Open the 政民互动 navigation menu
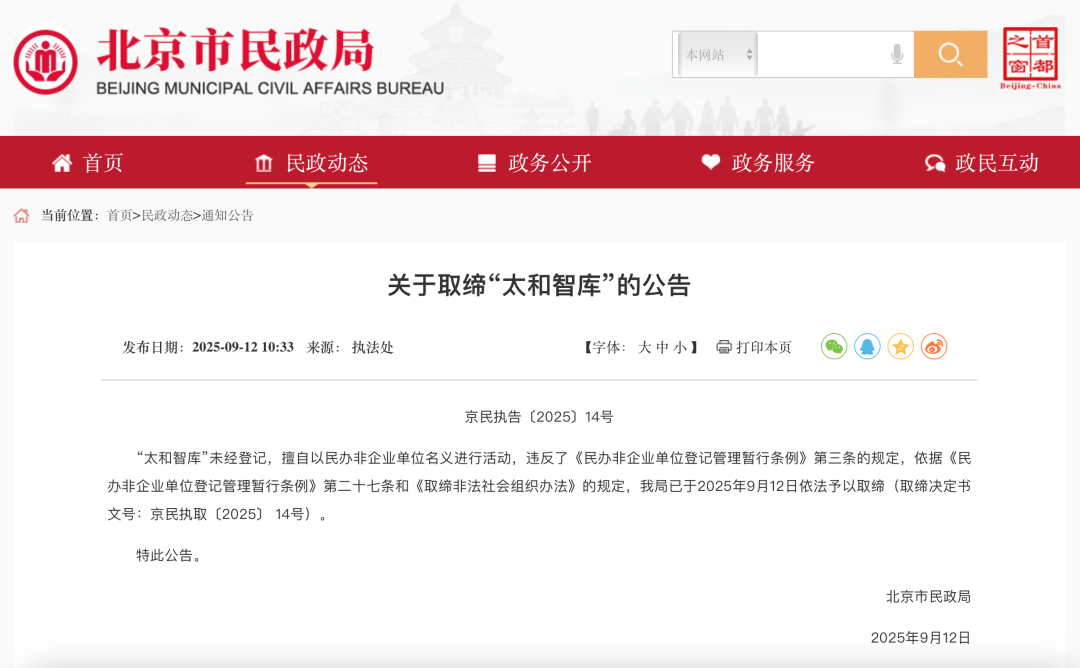This screenshot has height=668, width=1080. [x=982, y=163]
